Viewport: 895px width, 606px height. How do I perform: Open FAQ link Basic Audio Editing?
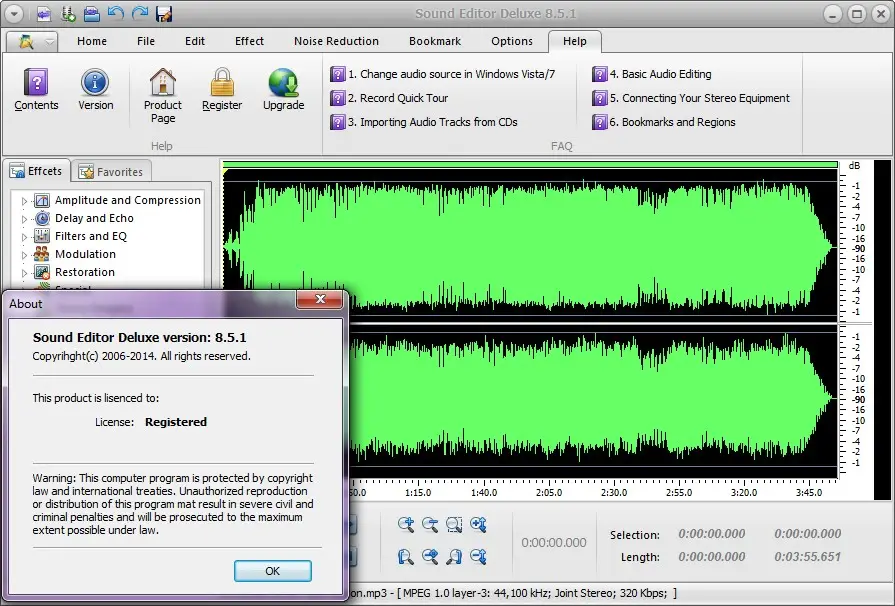pyautogui.click(x=666, y=74)
